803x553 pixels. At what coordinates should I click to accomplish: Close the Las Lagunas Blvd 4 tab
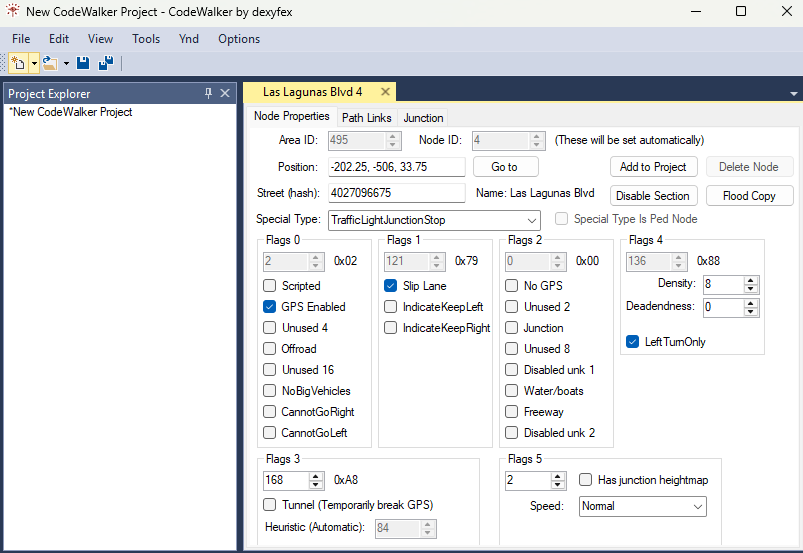point(385,92)
